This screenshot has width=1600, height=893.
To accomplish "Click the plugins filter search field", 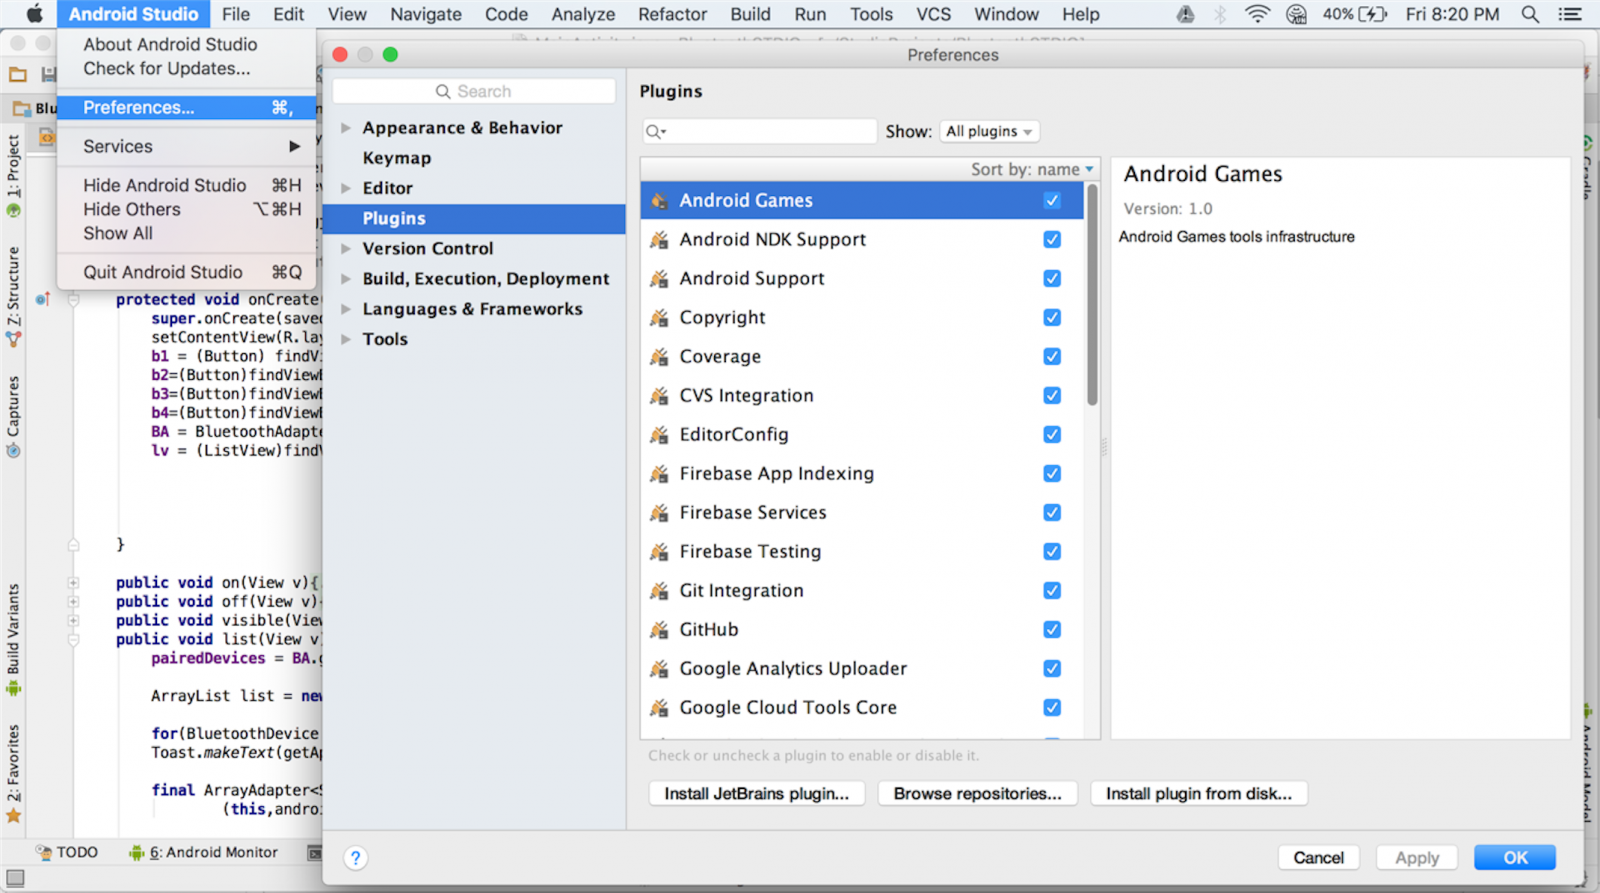I will [760, 131].
